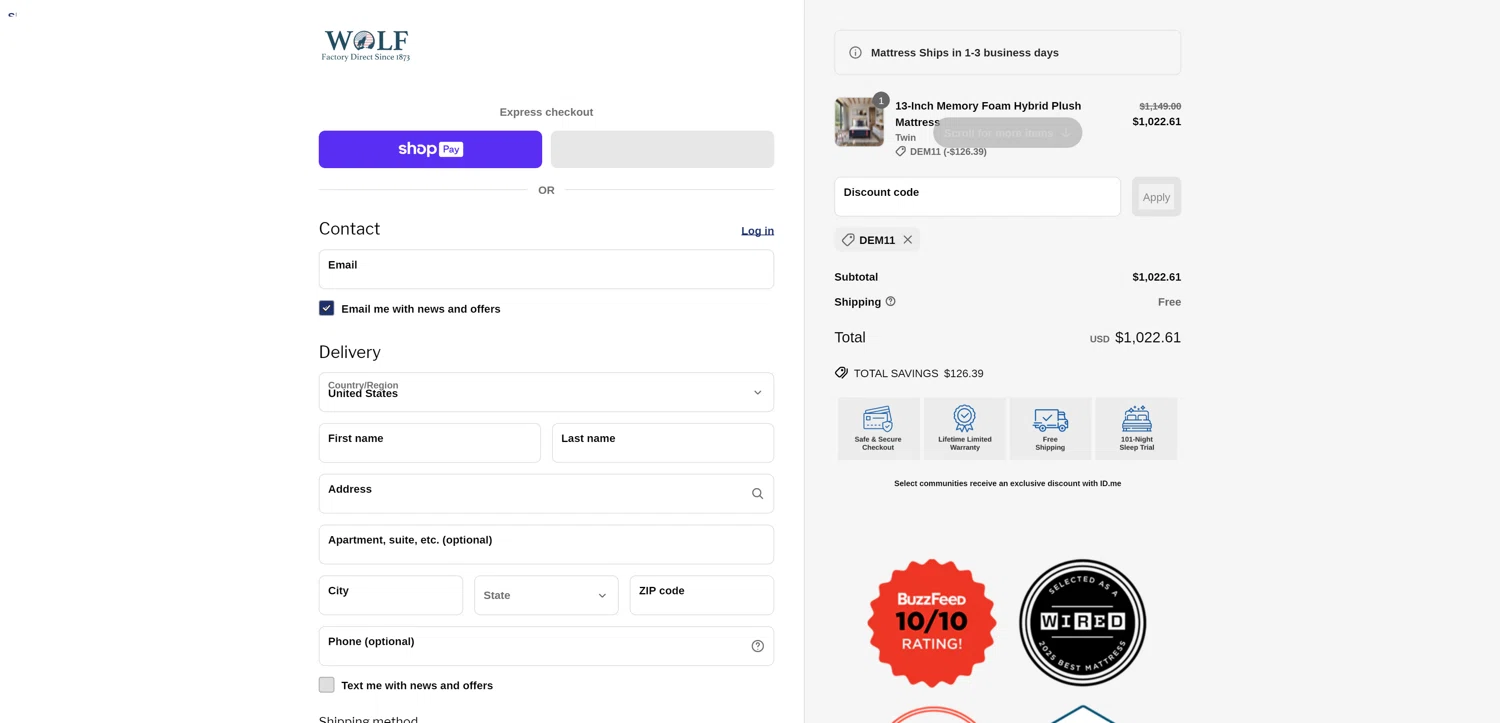Click the address search magnifier icon
Viewport: 1500px width, 723px height.
[x=757, y=494]
